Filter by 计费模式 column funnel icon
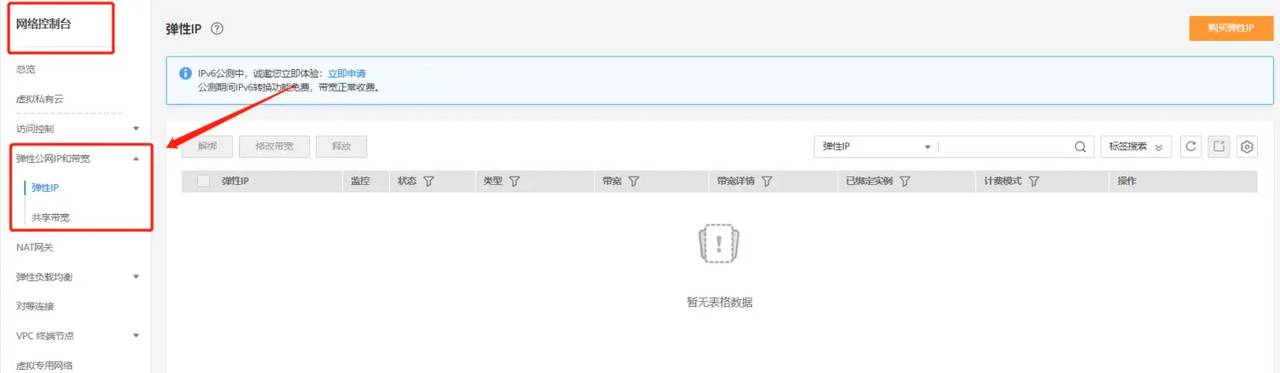The image size is (1280, 373). (x=1034, y=182)
